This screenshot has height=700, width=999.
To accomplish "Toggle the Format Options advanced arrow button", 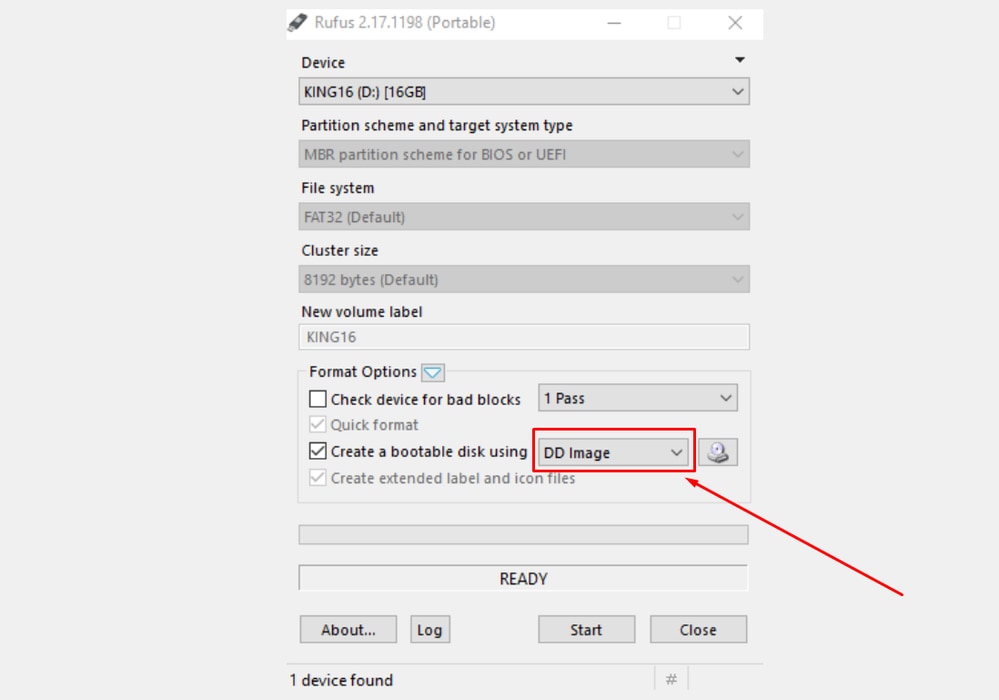I will 433,372.
